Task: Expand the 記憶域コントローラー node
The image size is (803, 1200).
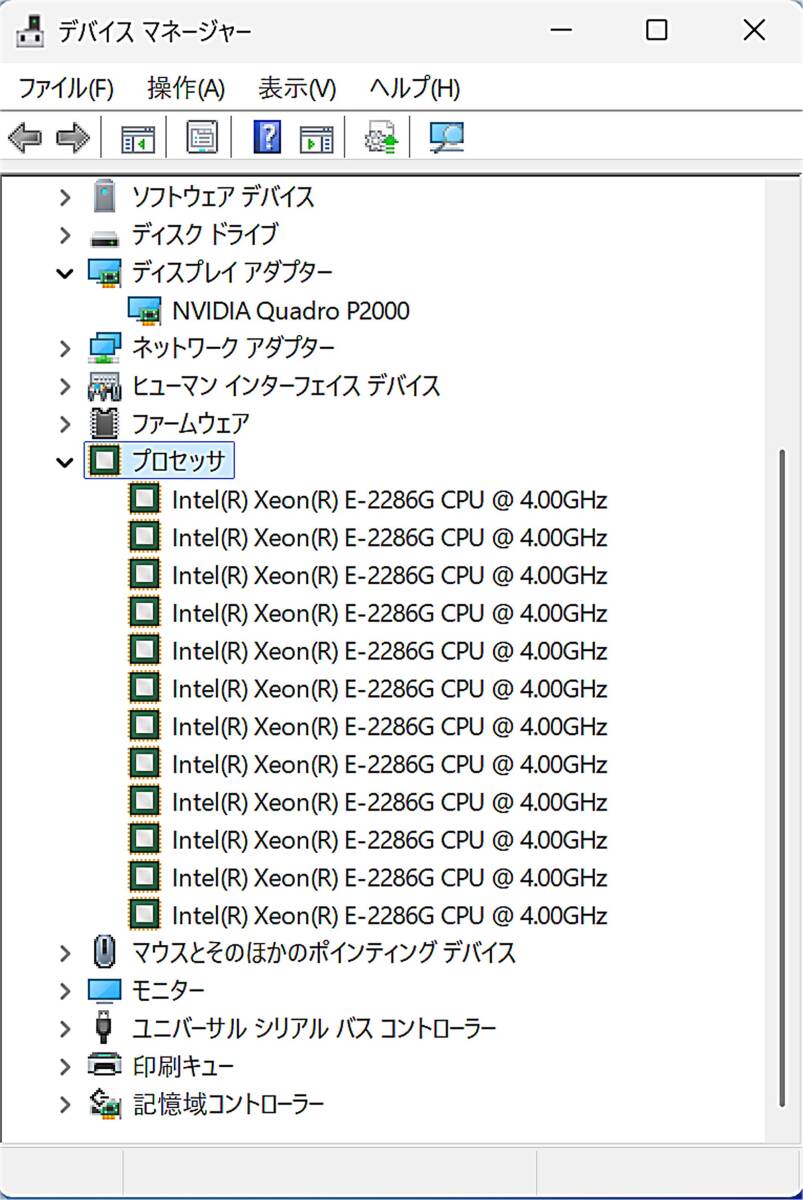Action: tap(65, 1104)
